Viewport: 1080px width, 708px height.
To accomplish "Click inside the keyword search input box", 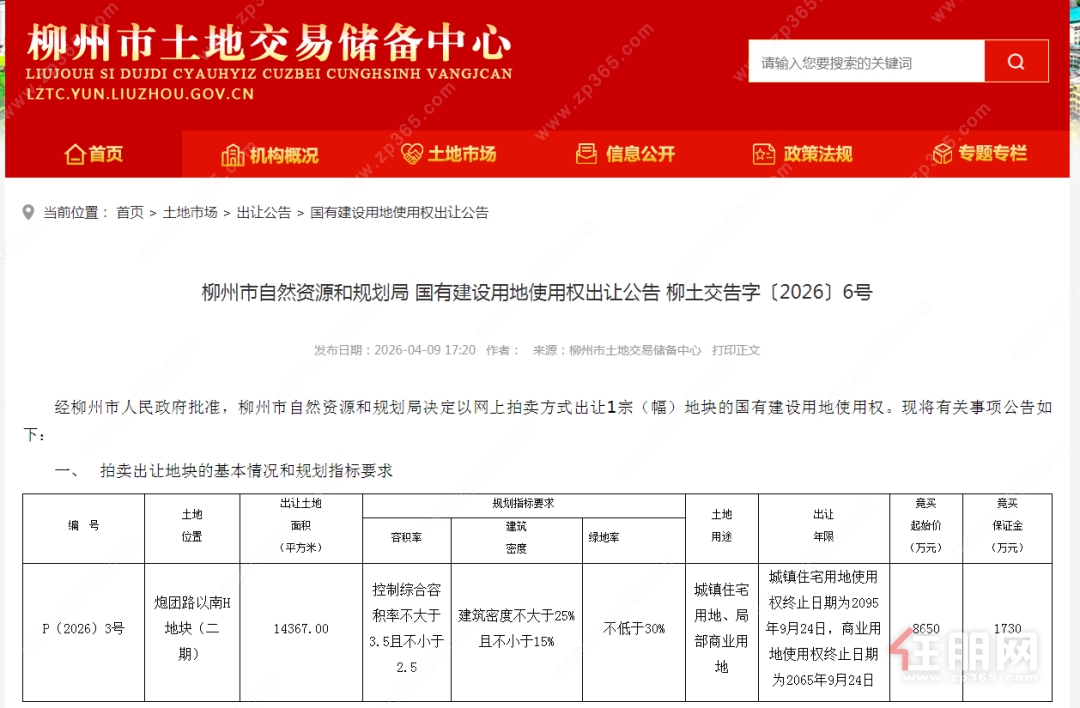I will coord(865,61).
